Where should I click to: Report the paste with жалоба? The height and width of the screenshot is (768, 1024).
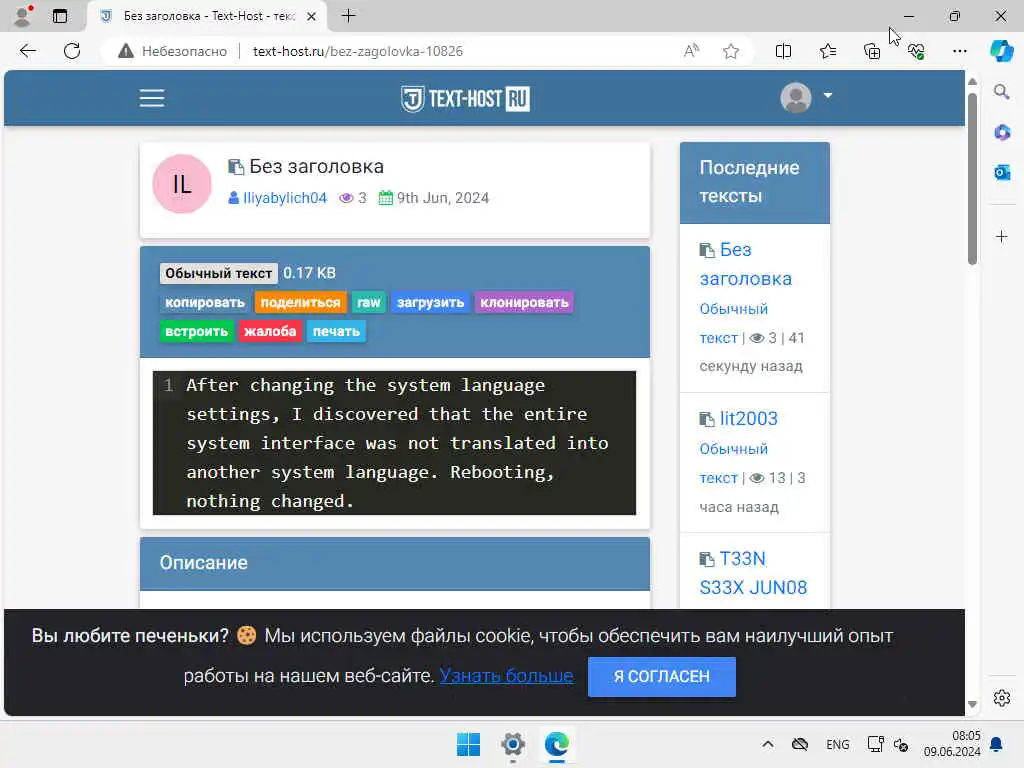pyautogui.click(x=270, y=331)
